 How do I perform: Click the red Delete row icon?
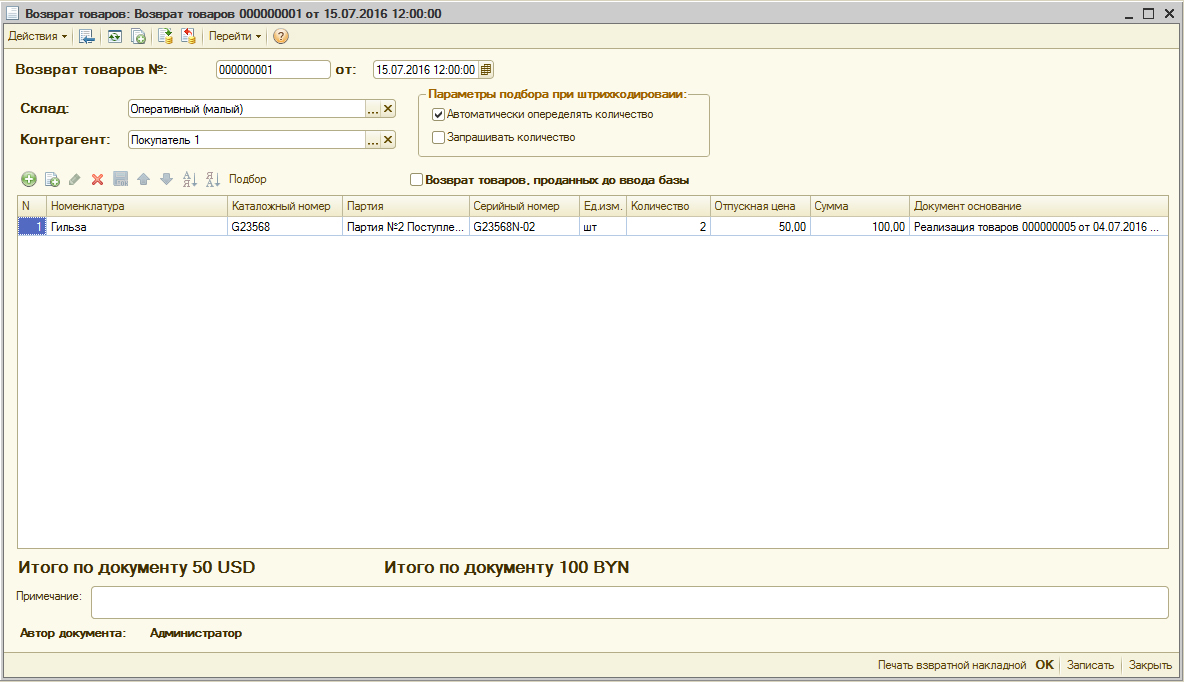pyautogui.click(x=98, y=180)
